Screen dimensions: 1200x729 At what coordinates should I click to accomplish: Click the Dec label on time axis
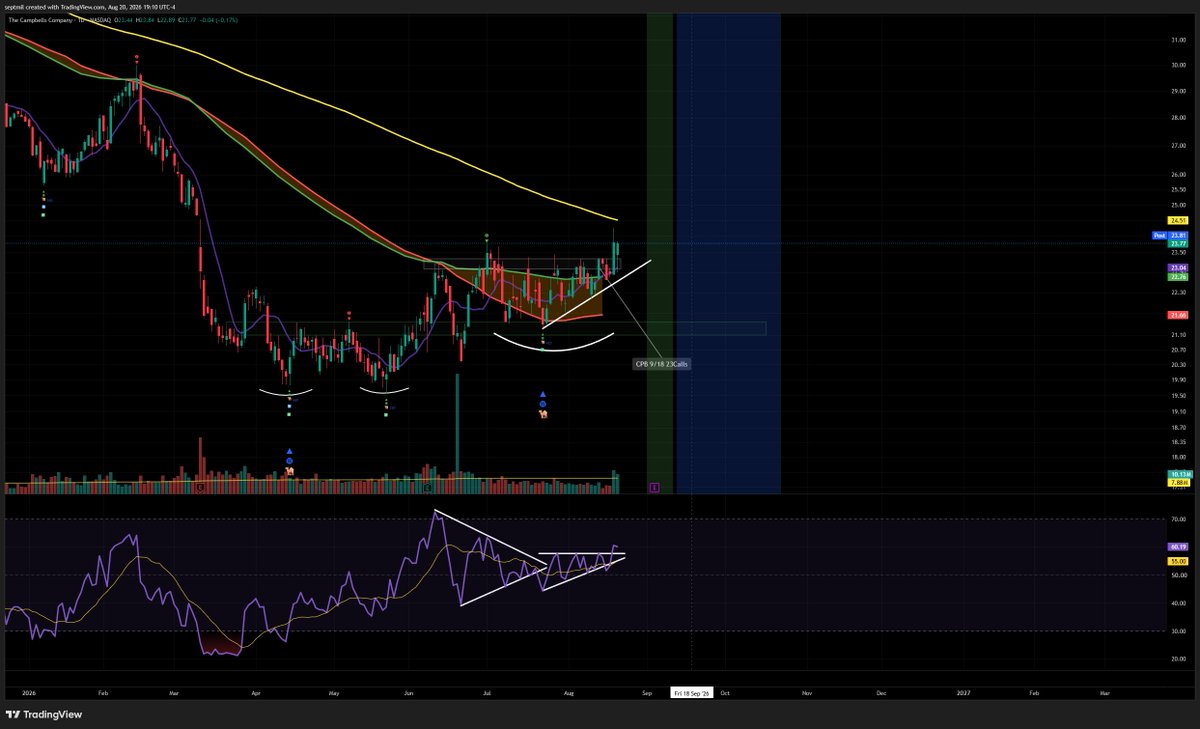click(x=881, y=692)
